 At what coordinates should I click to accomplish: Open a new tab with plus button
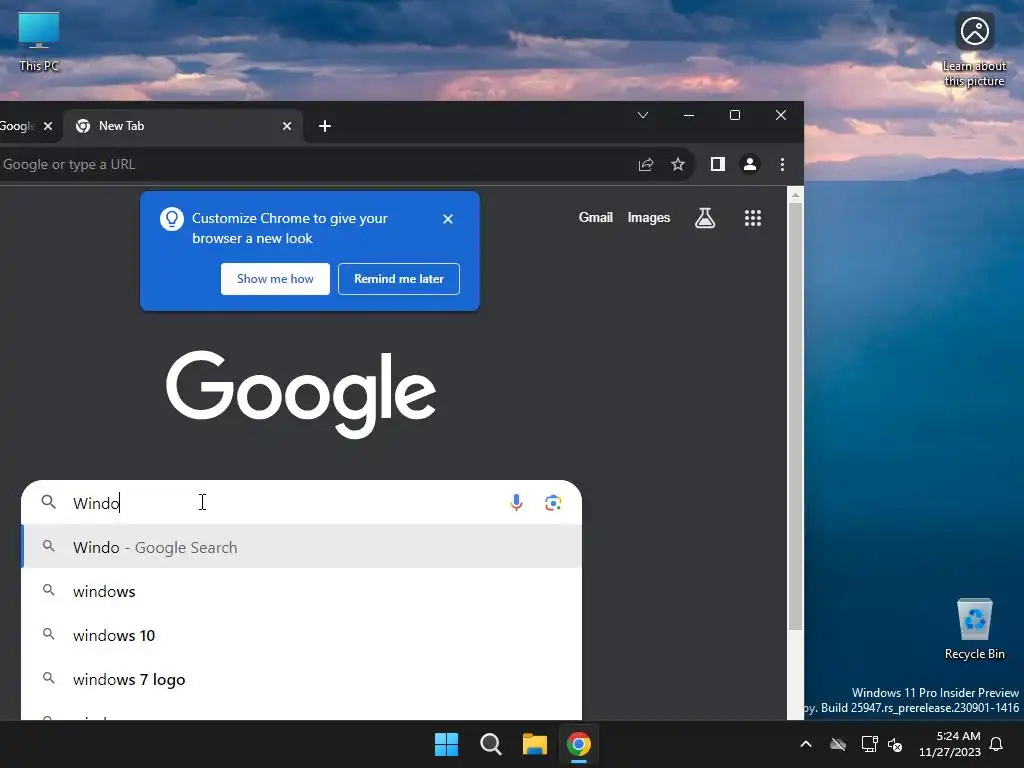[325, 126]
